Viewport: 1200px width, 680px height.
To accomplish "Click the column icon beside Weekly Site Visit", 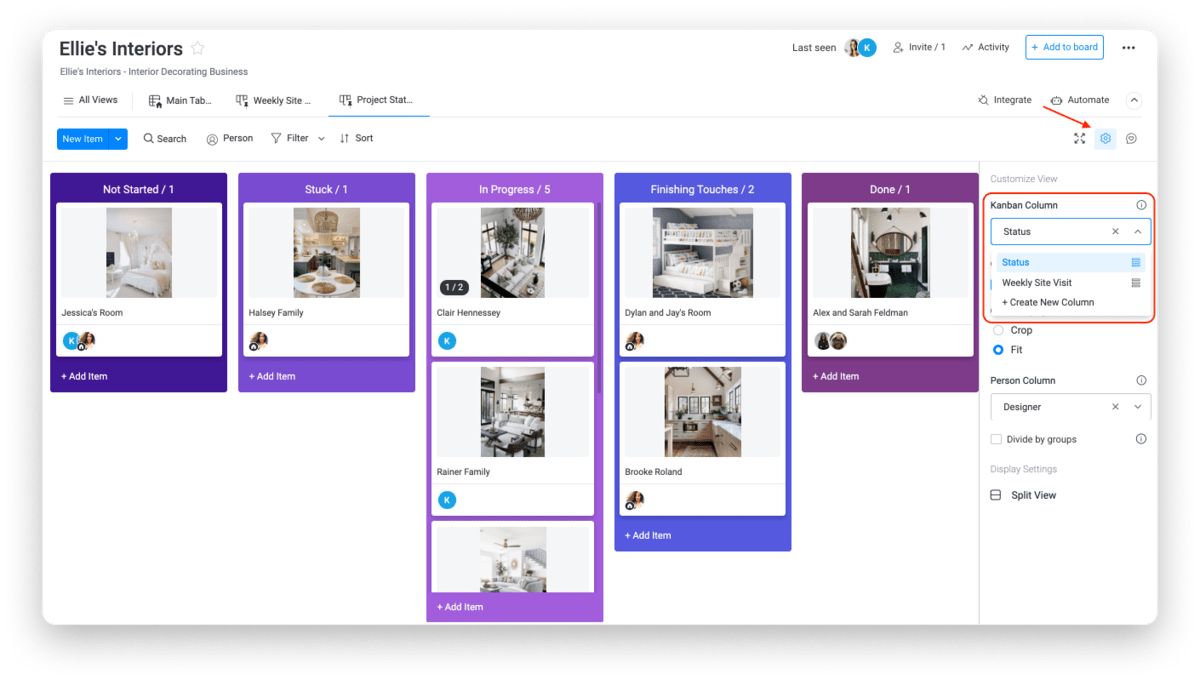I will point(1136,283).
